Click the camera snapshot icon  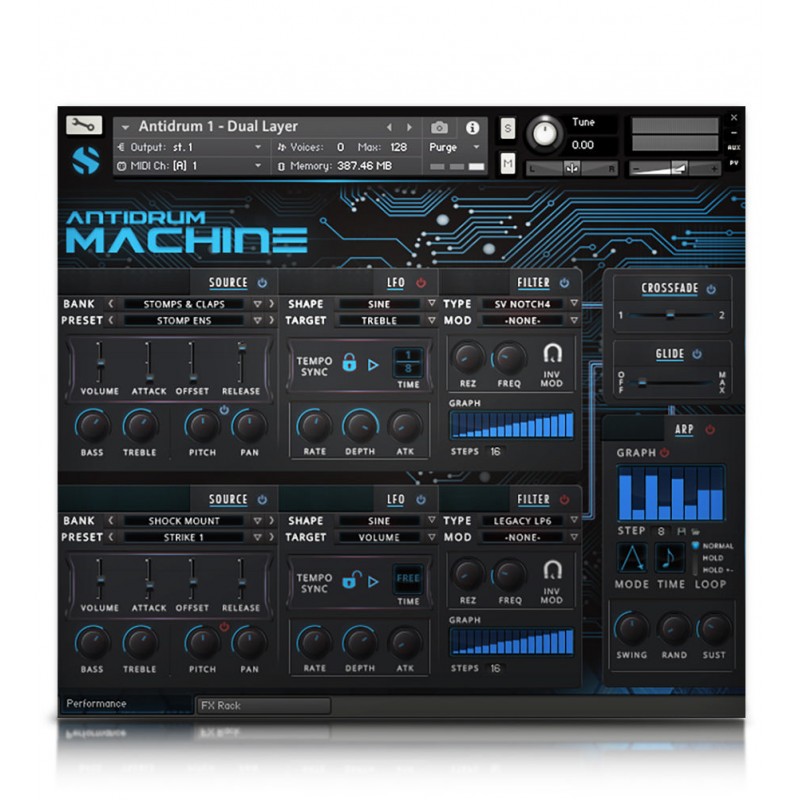tap(439, 127)
